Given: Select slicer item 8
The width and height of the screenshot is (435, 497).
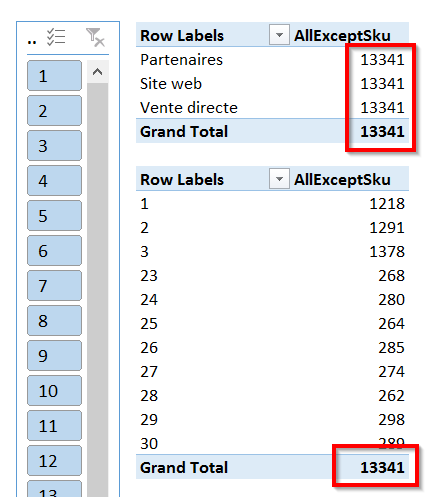Looking at the screenshot, I should click(54, 321).
